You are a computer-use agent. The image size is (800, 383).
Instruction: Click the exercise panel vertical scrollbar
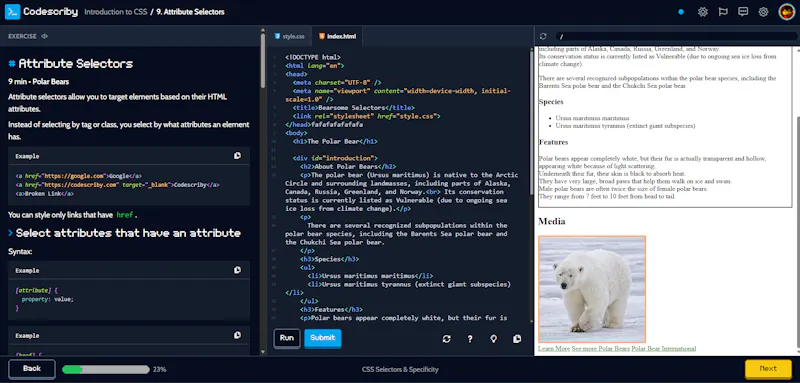pos(263,61)
